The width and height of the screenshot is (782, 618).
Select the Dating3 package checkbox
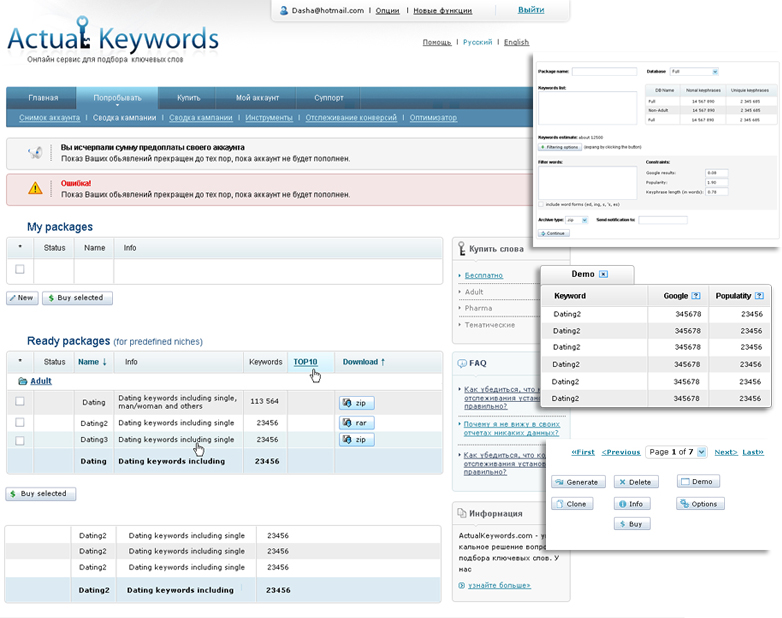[x=20, y=440]
